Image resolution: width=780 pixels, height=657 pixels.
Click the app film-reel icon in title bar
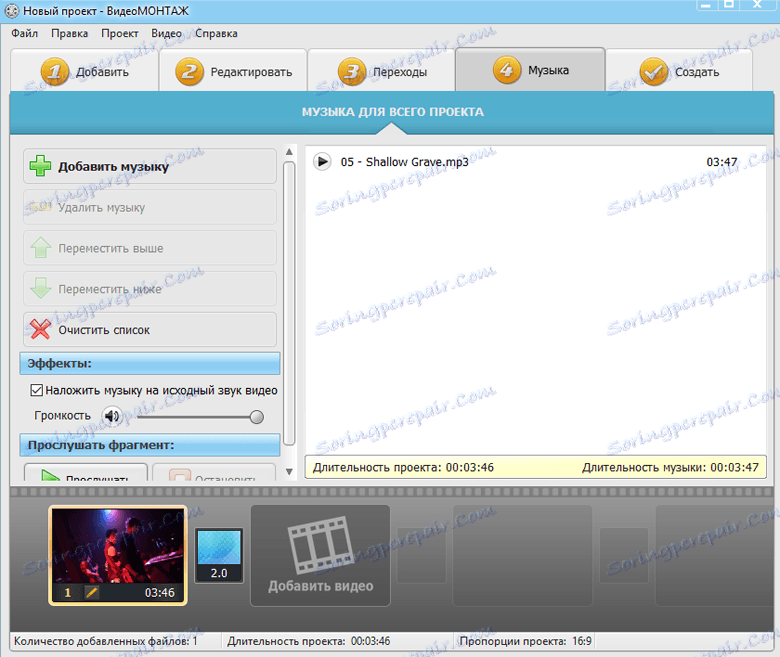click(11, 10)
